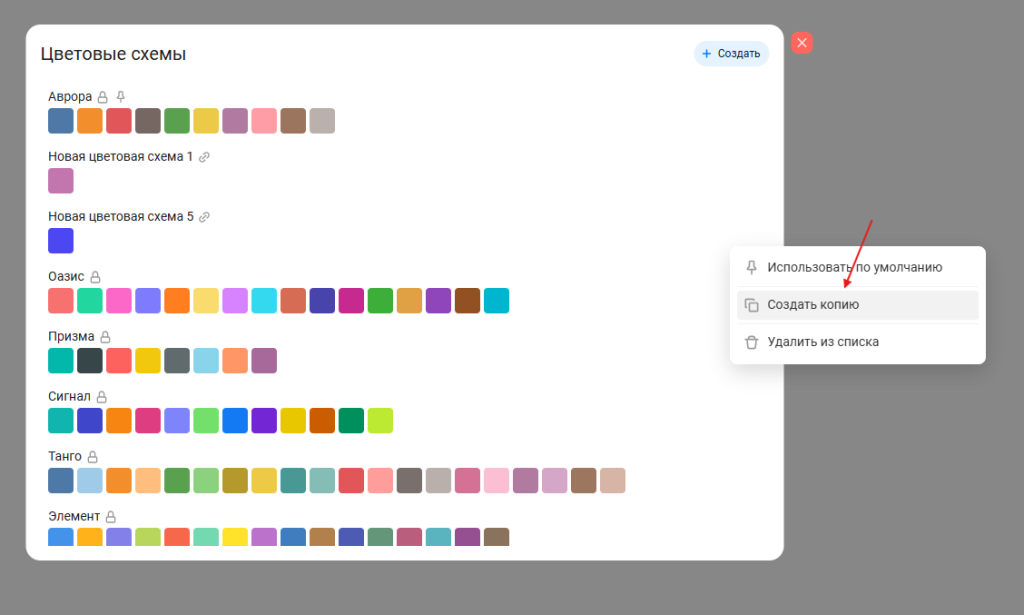
Task: Click the lock icon beside Призма
Action: point(105,337)
